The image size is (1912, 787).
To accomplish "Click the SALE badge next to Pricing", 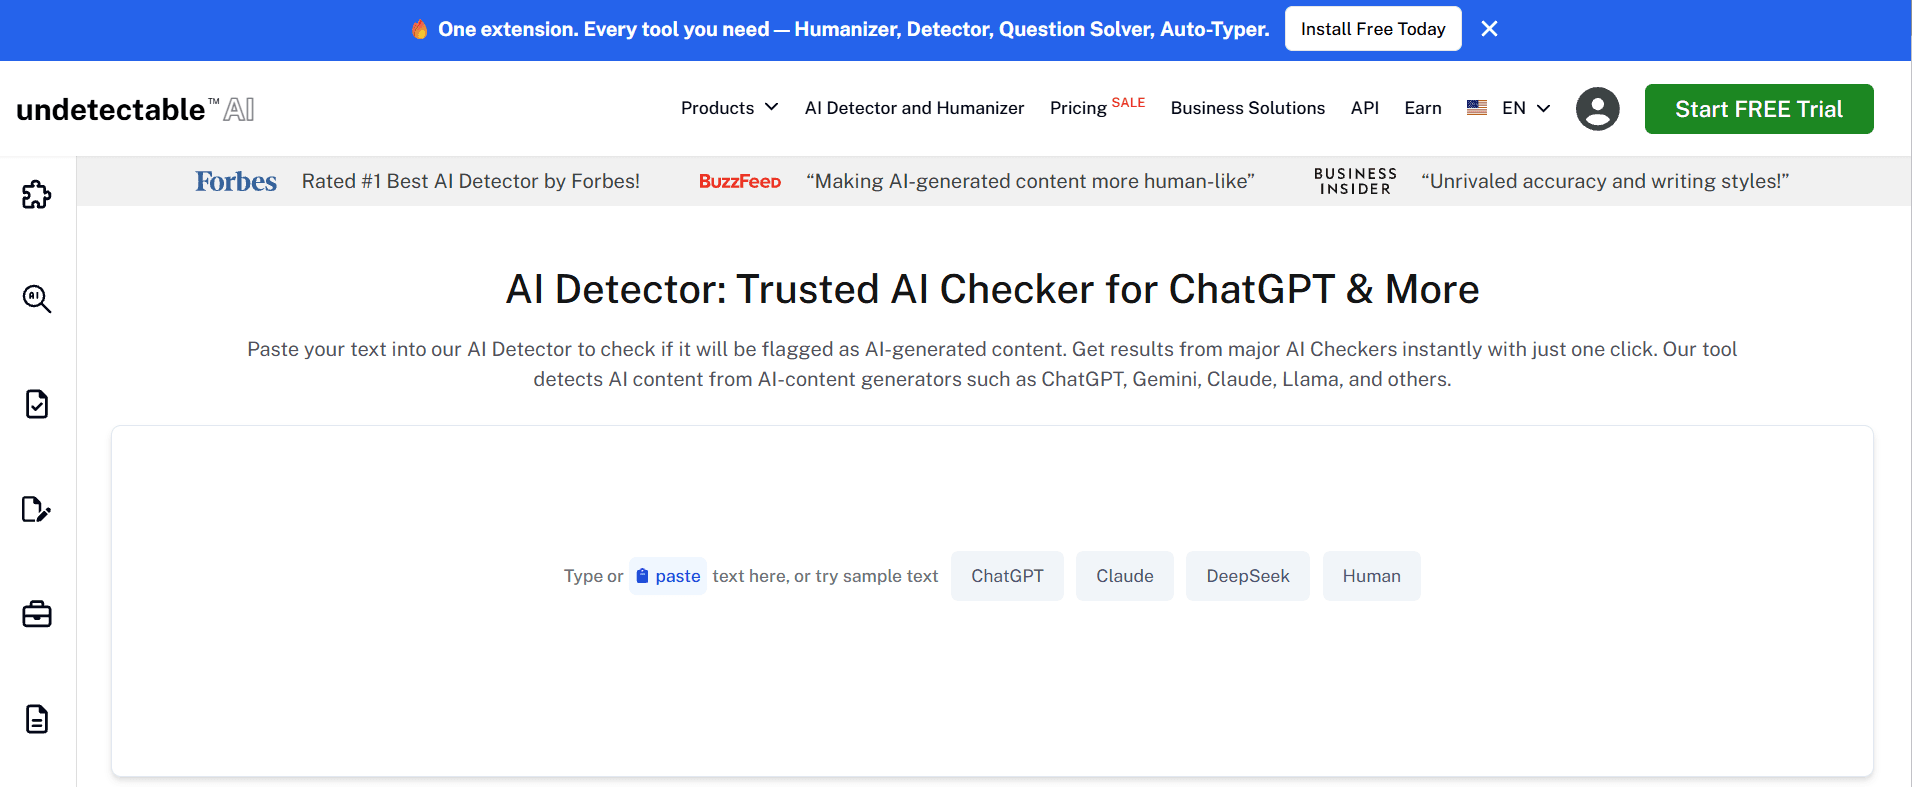I will (1128, 102).
